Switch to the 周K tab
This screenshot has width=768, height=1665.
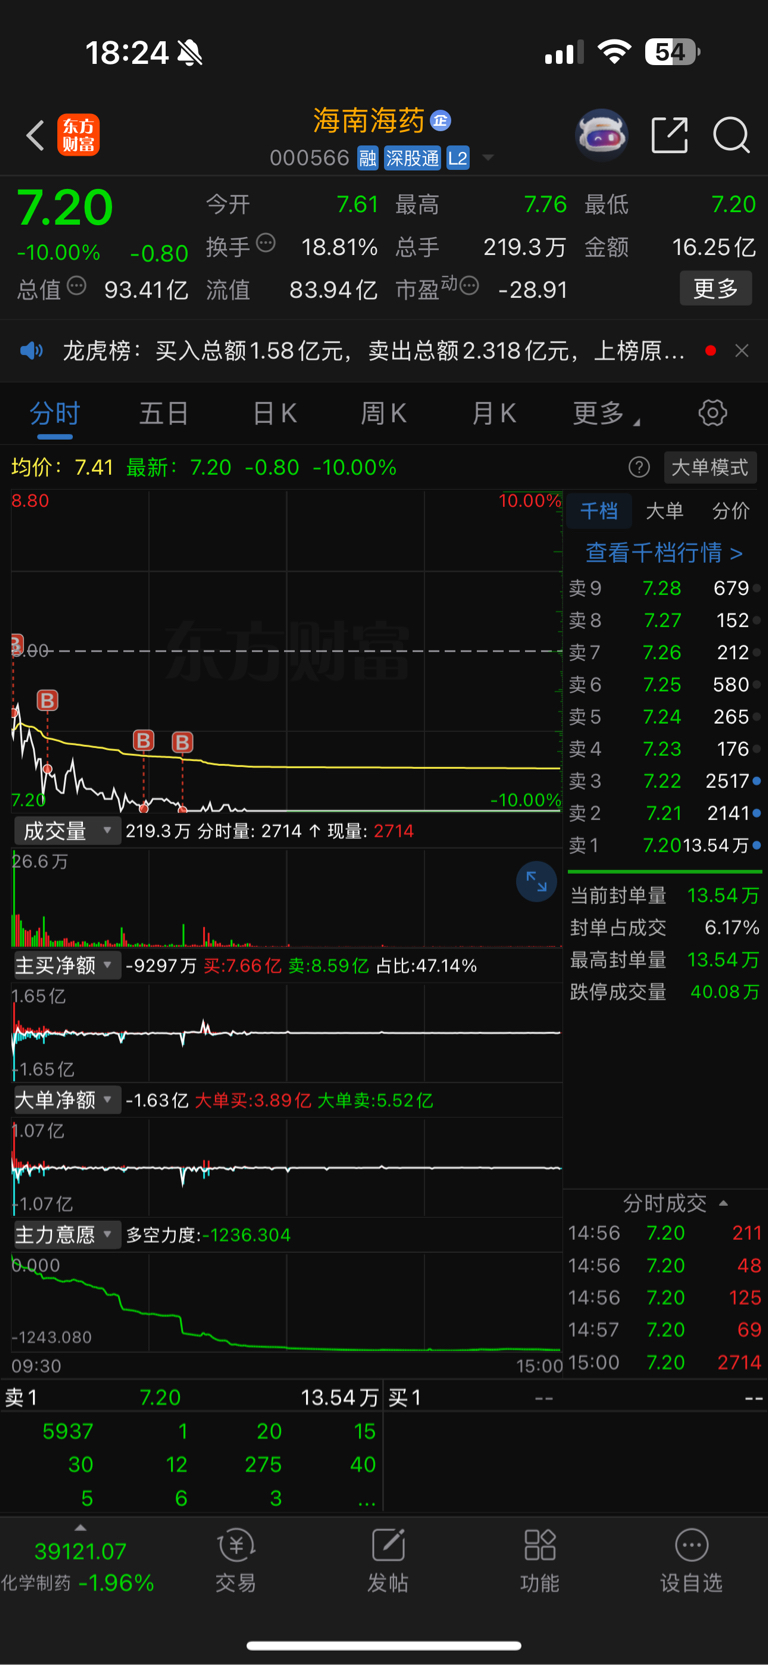384,413
